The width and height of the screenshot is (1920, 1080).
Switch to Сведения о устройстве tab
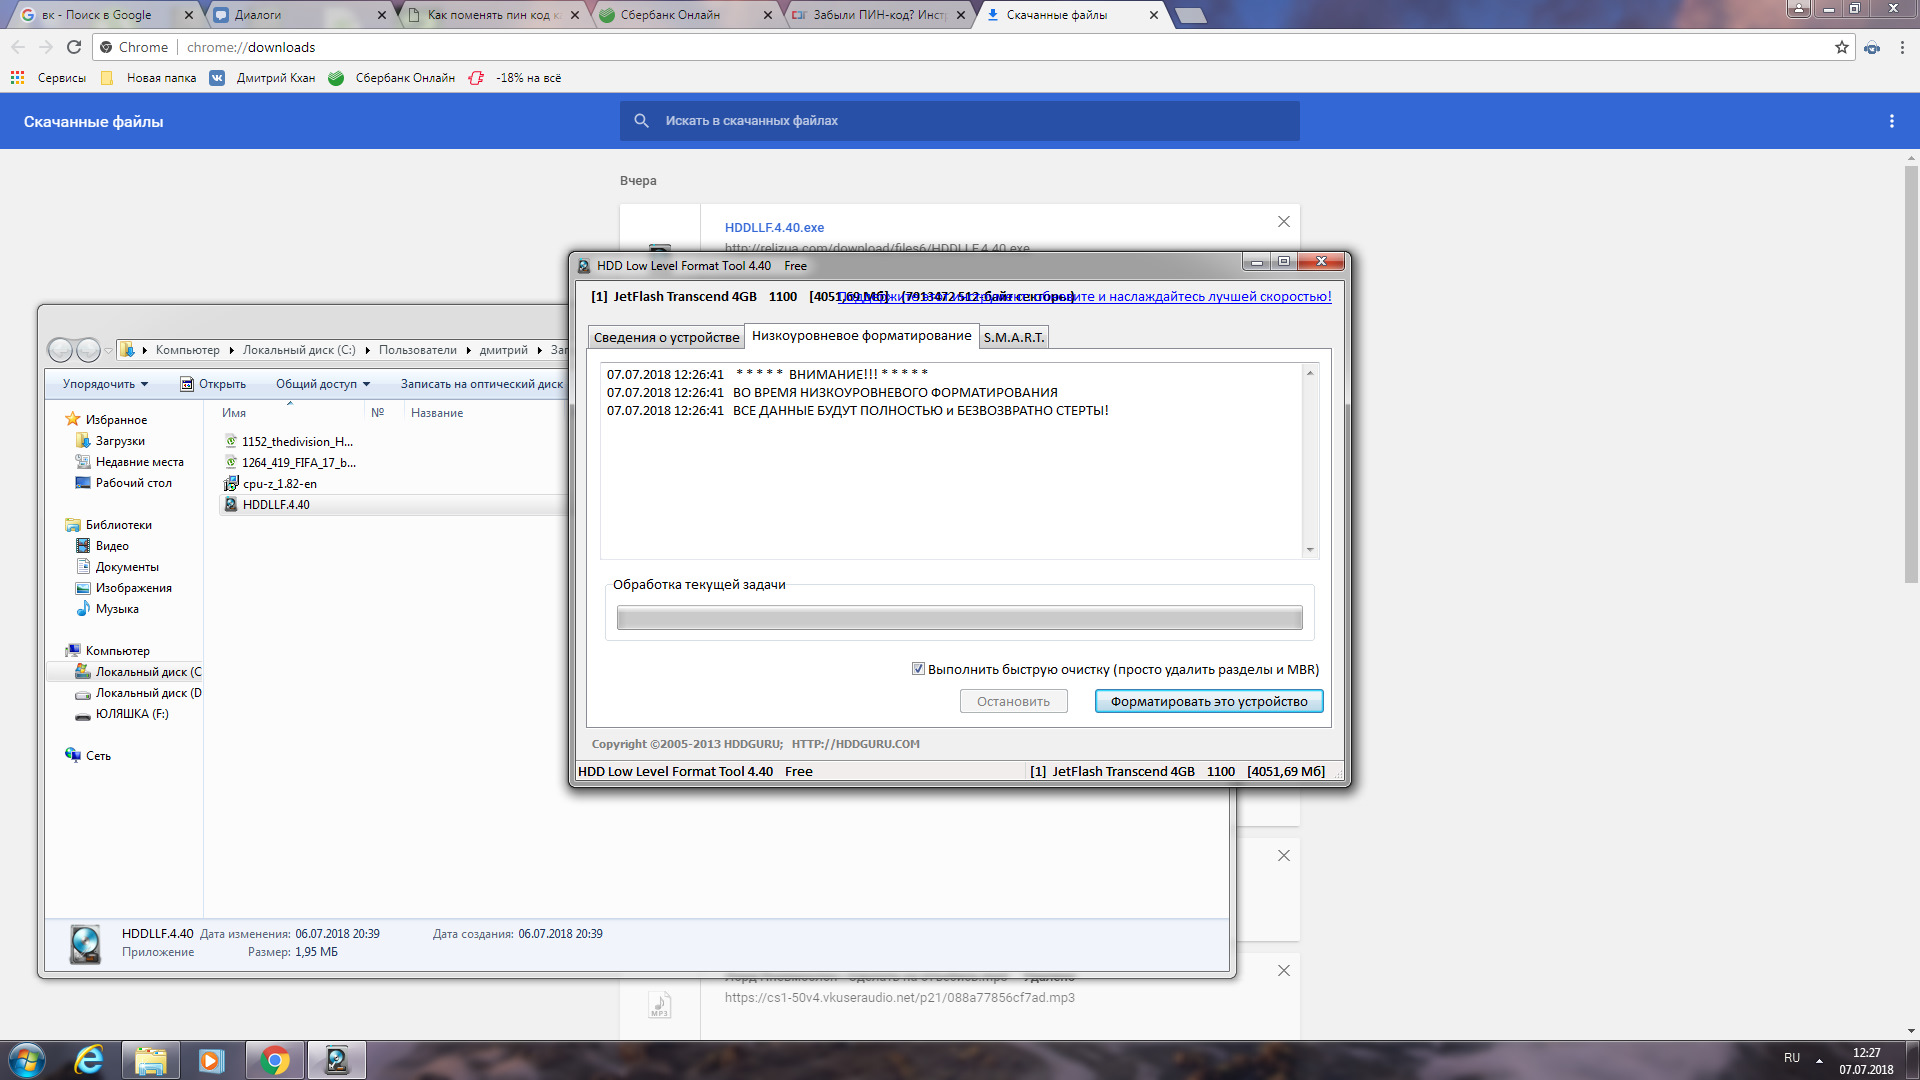(666, 337)
